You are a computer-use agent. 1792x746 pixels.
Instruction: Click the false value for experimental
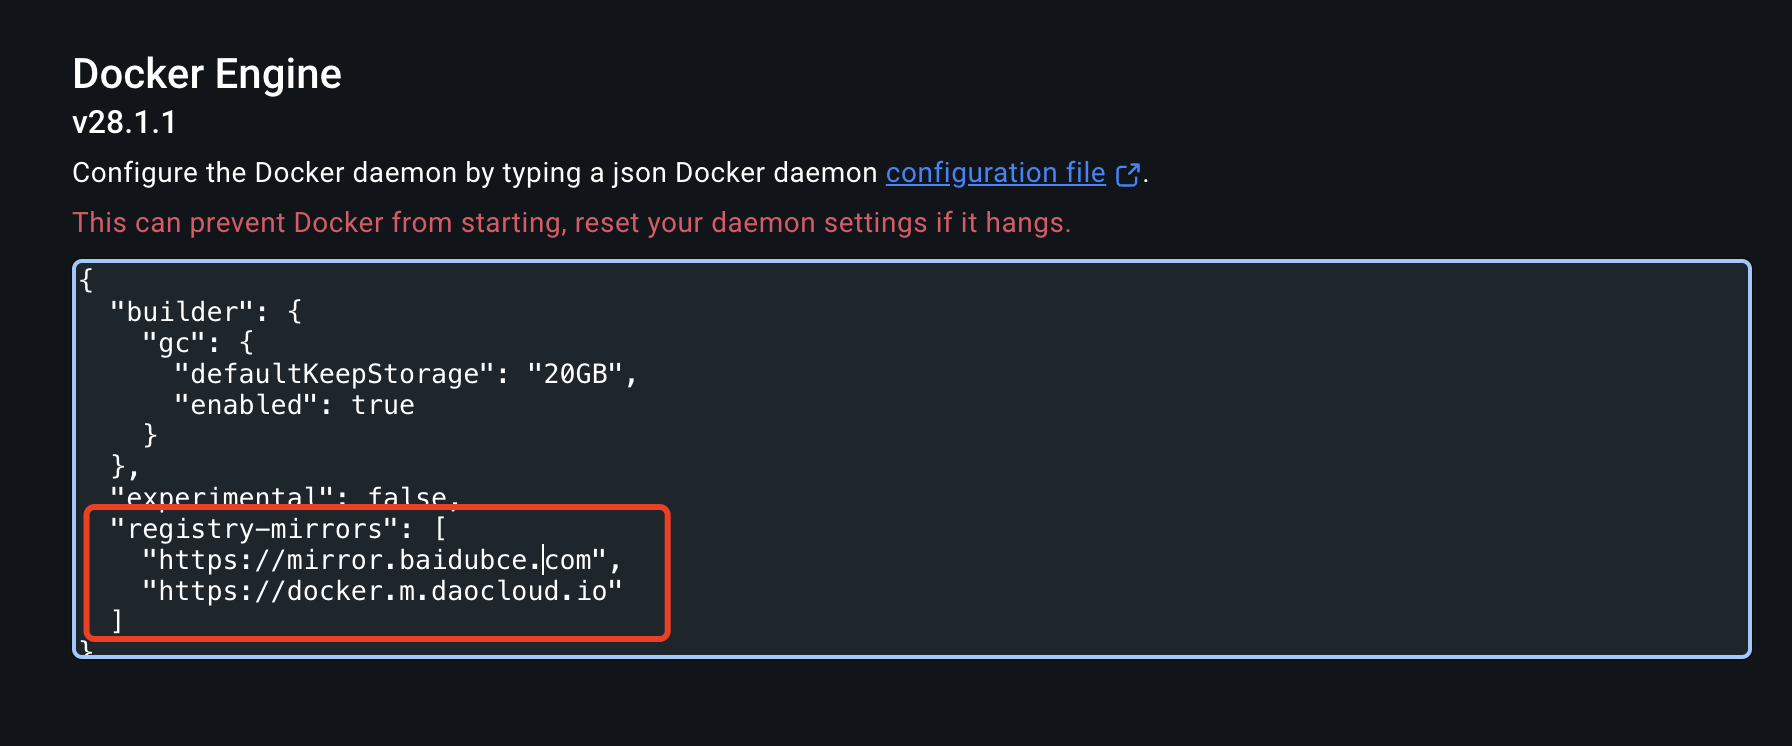(x=406, y=496)
